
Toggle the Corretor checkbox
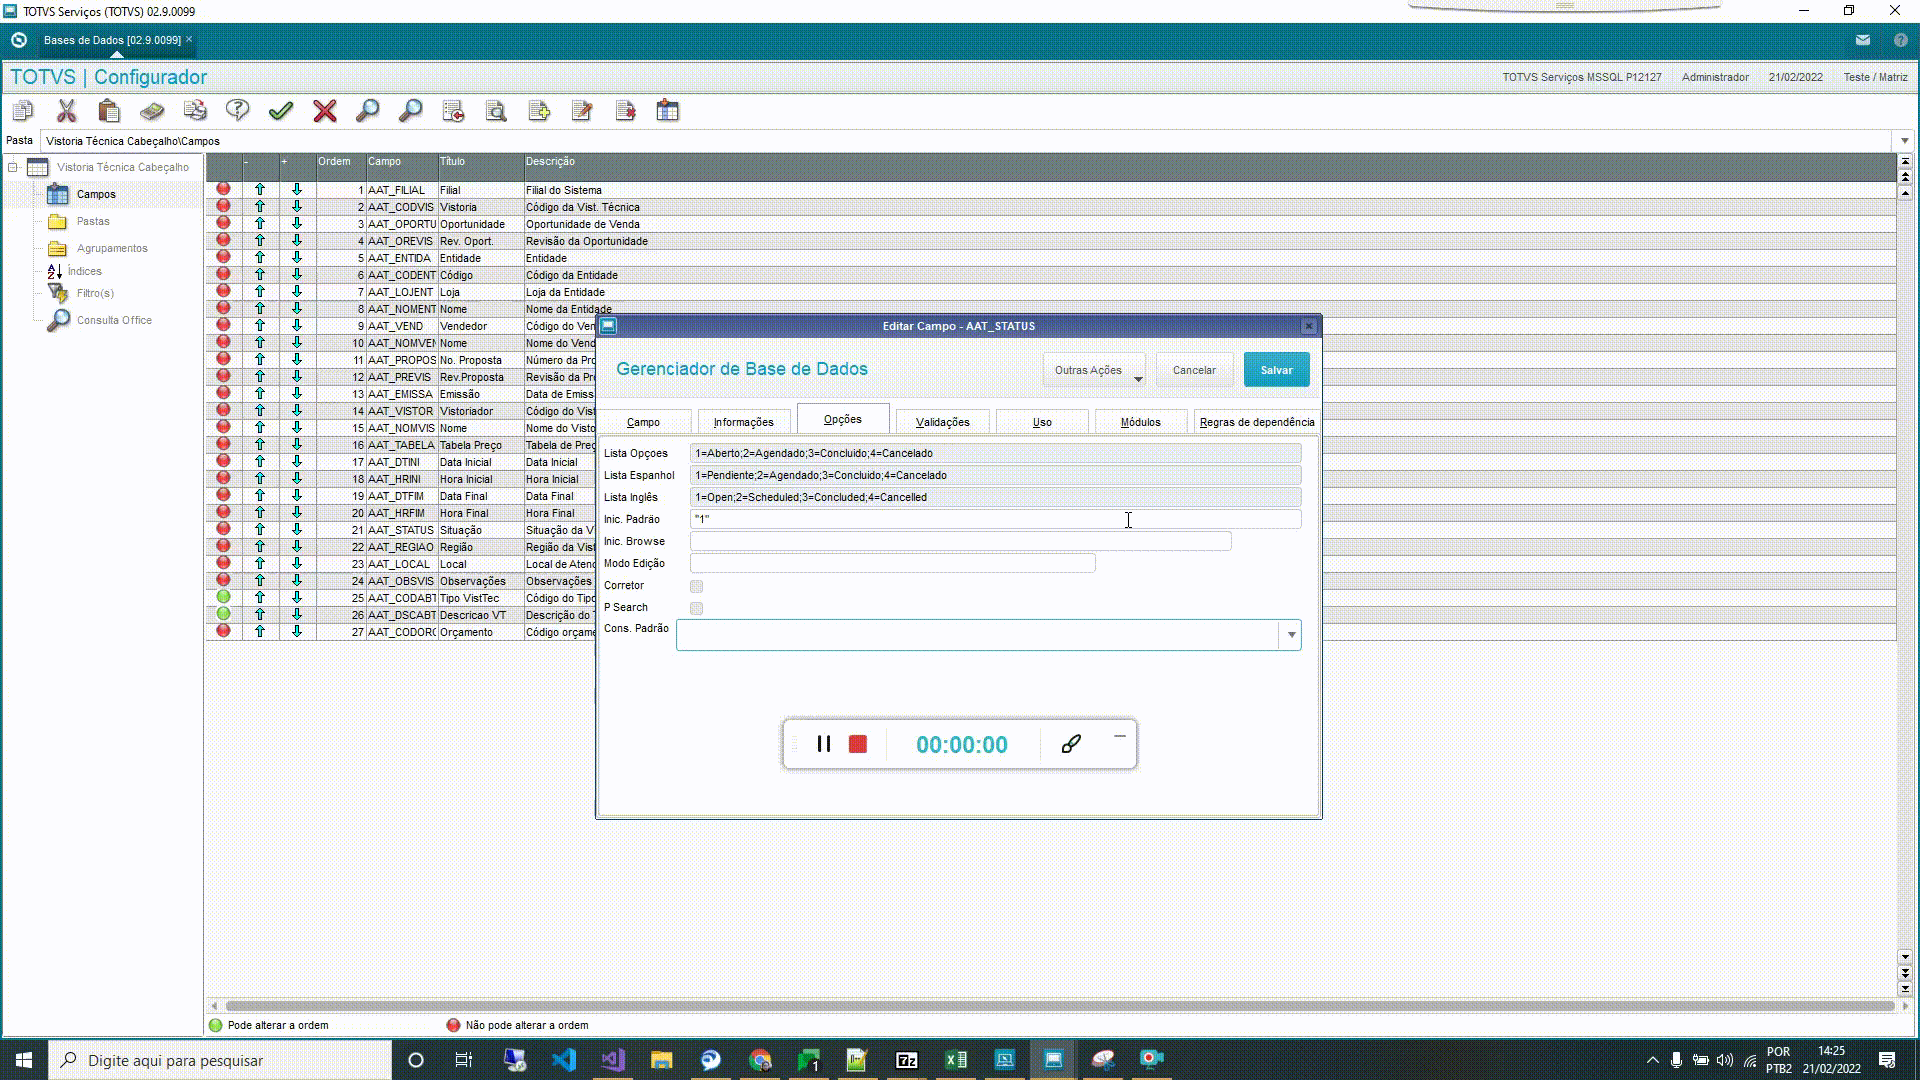click(x=697, y=586)
